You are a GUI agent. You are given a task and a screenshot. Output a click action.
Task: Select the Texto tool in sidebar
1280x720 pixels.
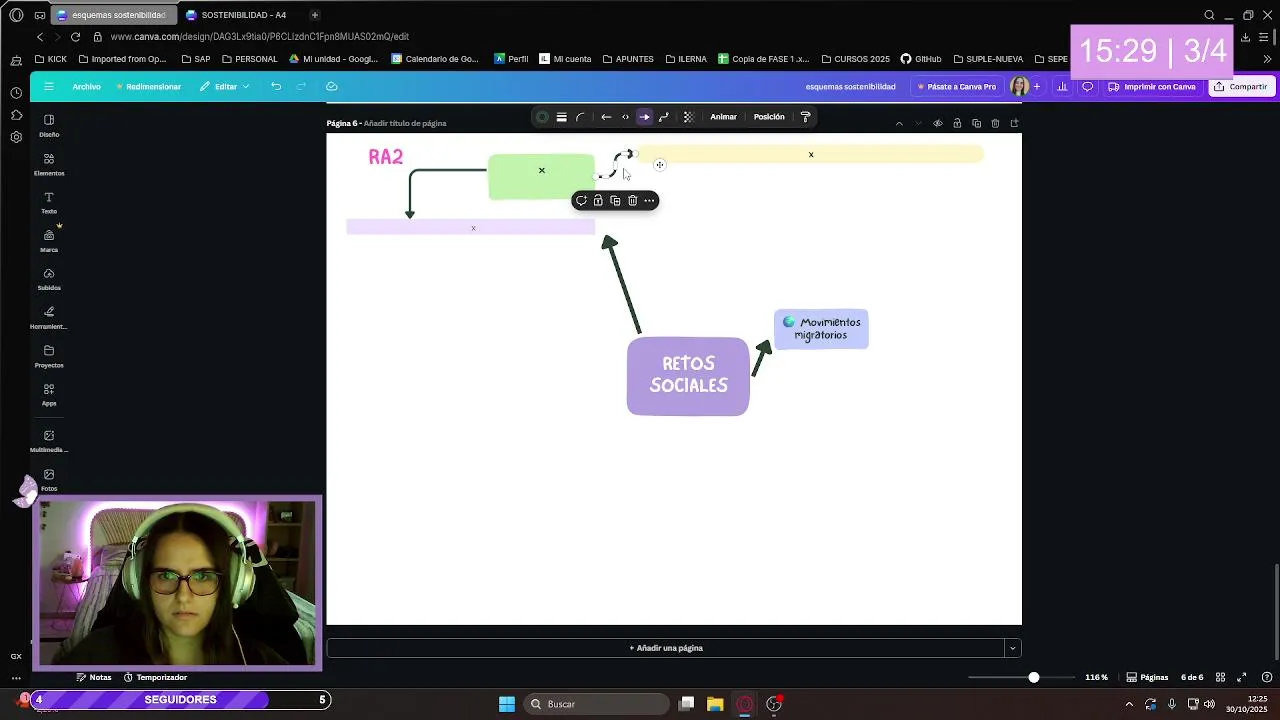pos(49,202)
